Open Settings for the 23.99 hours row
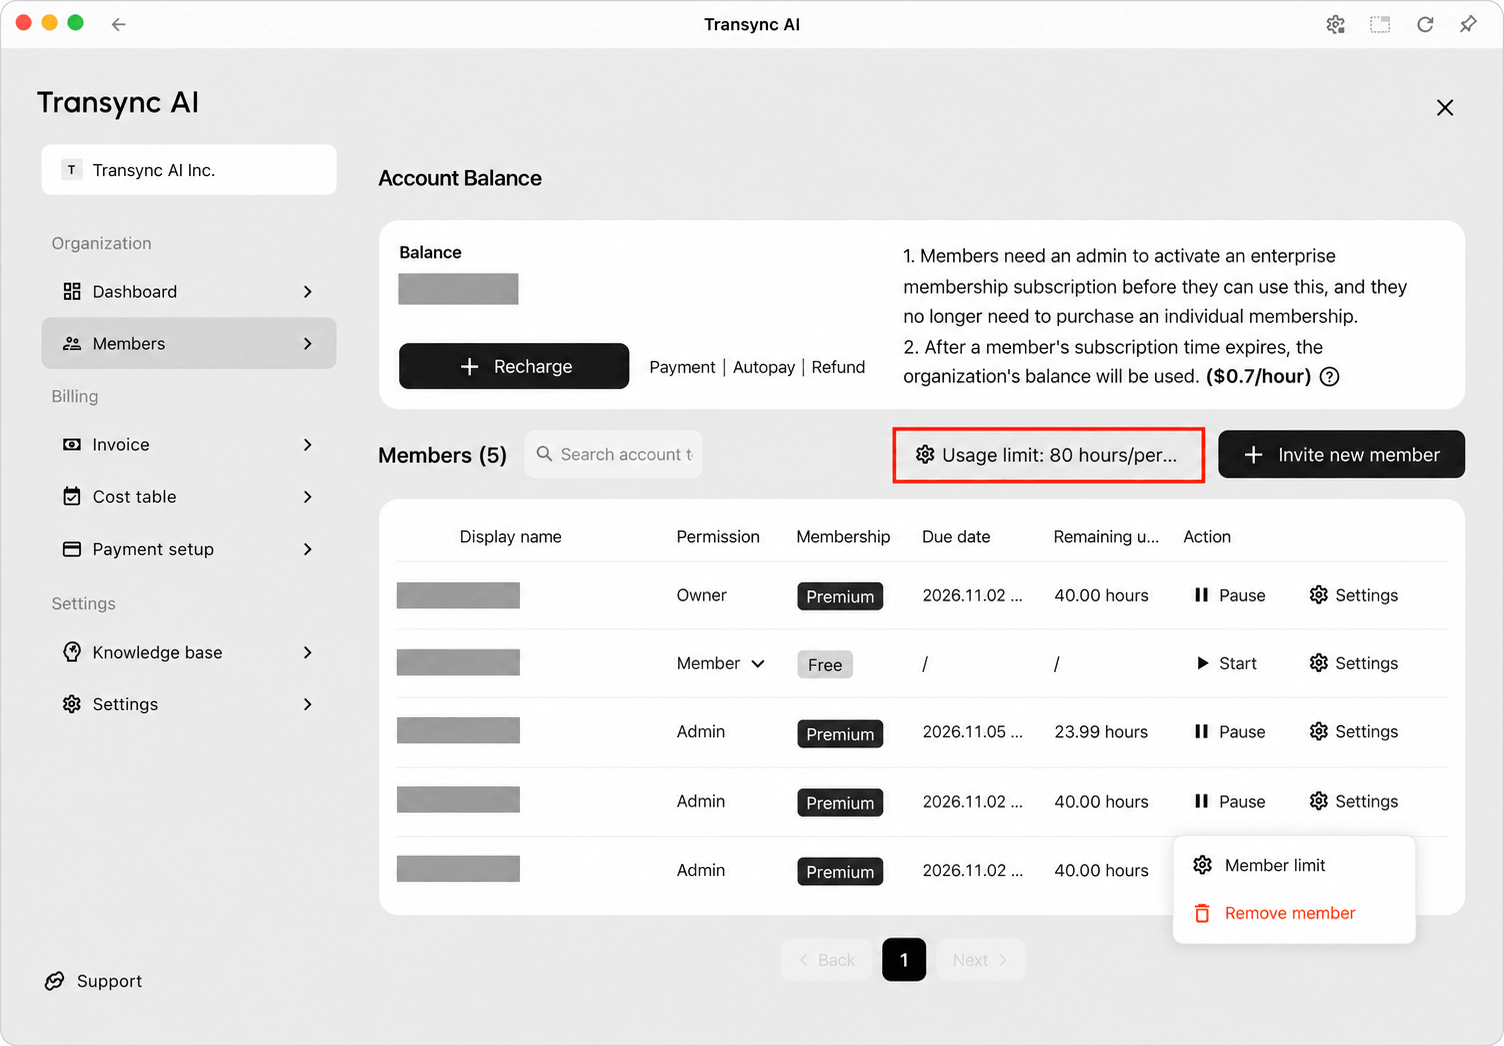1504x1046 pixels. coord(1353,732)
